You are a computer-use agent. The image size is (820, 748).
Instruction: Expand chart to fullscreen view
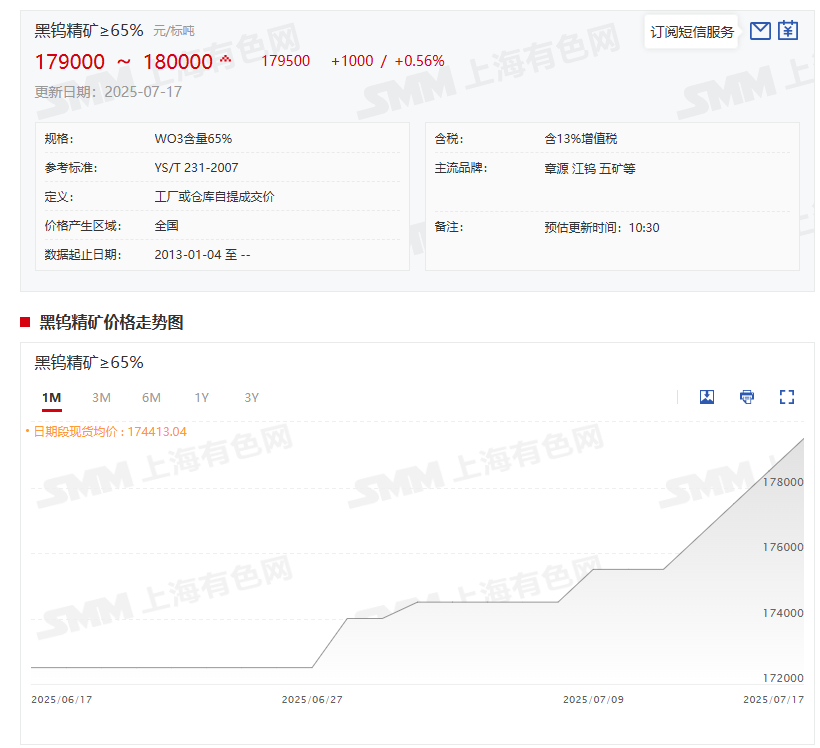(x=787, y=397)
